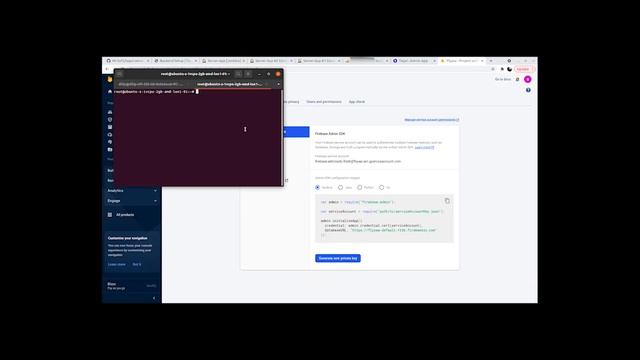The image size is (640, 360).
Task: Open the Firebase help question-mark icon
Action: 528,90
